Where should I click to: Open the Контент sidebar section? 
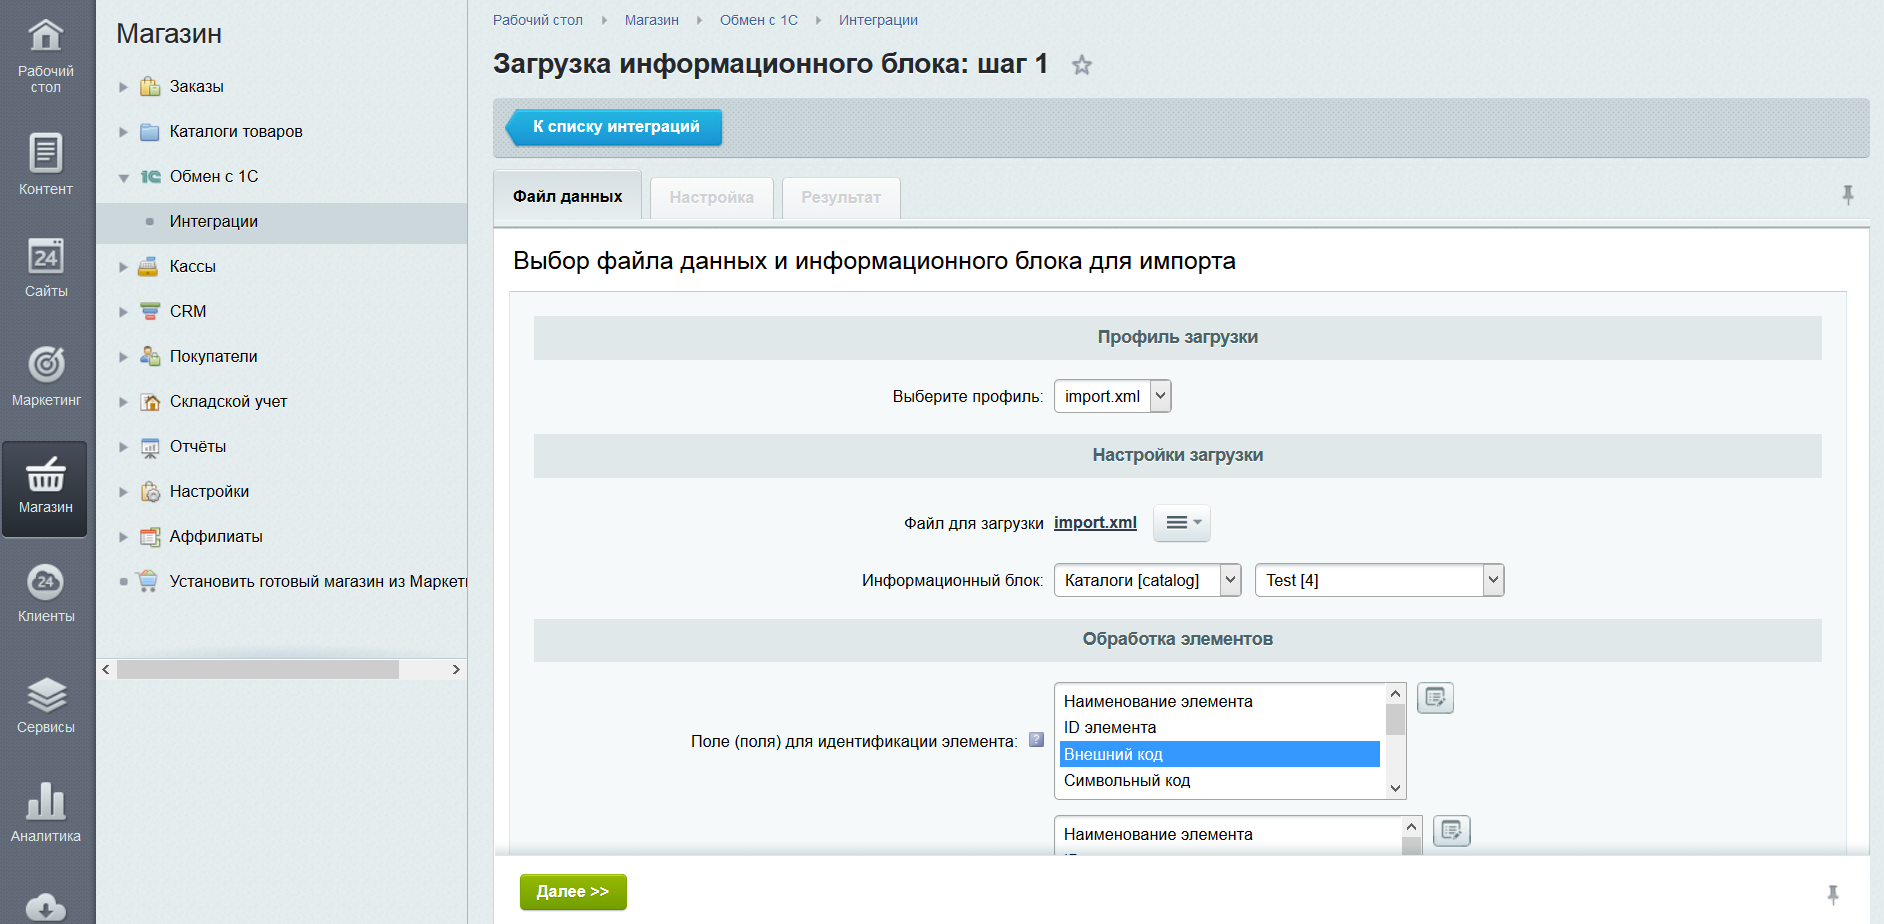[46, 165]
